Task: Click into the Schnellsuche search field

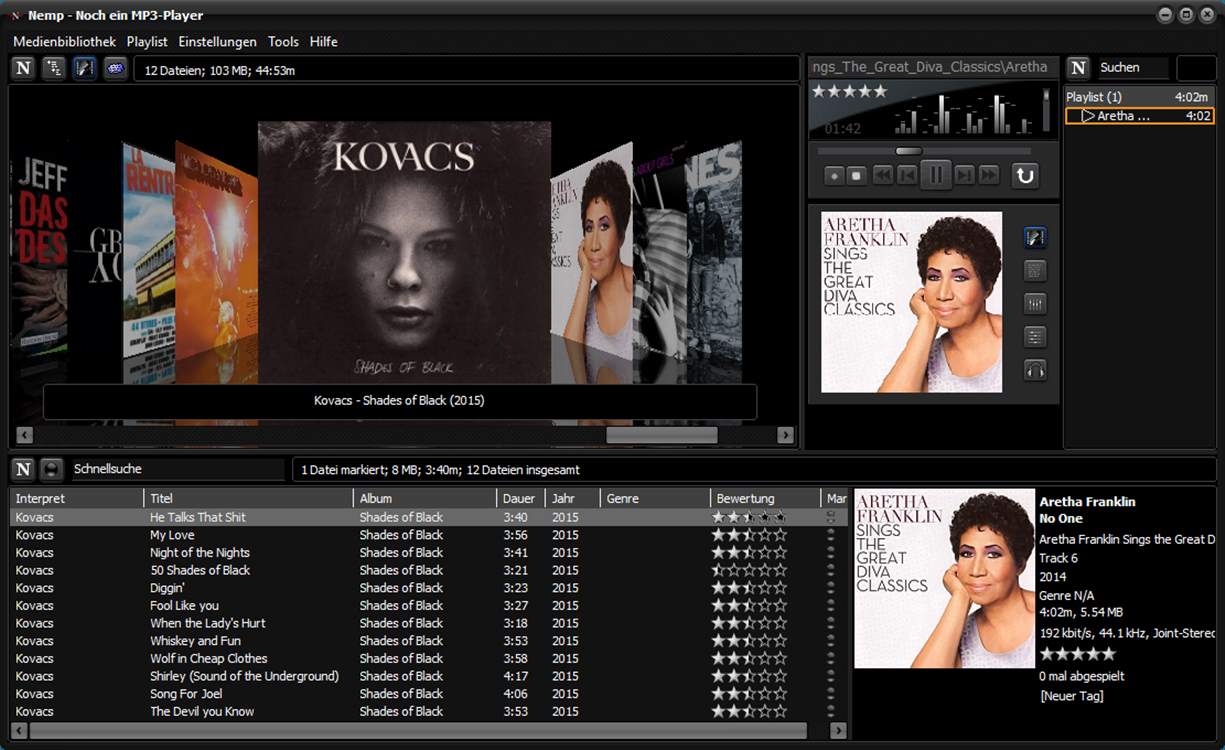Action: (x=177, y=469)
